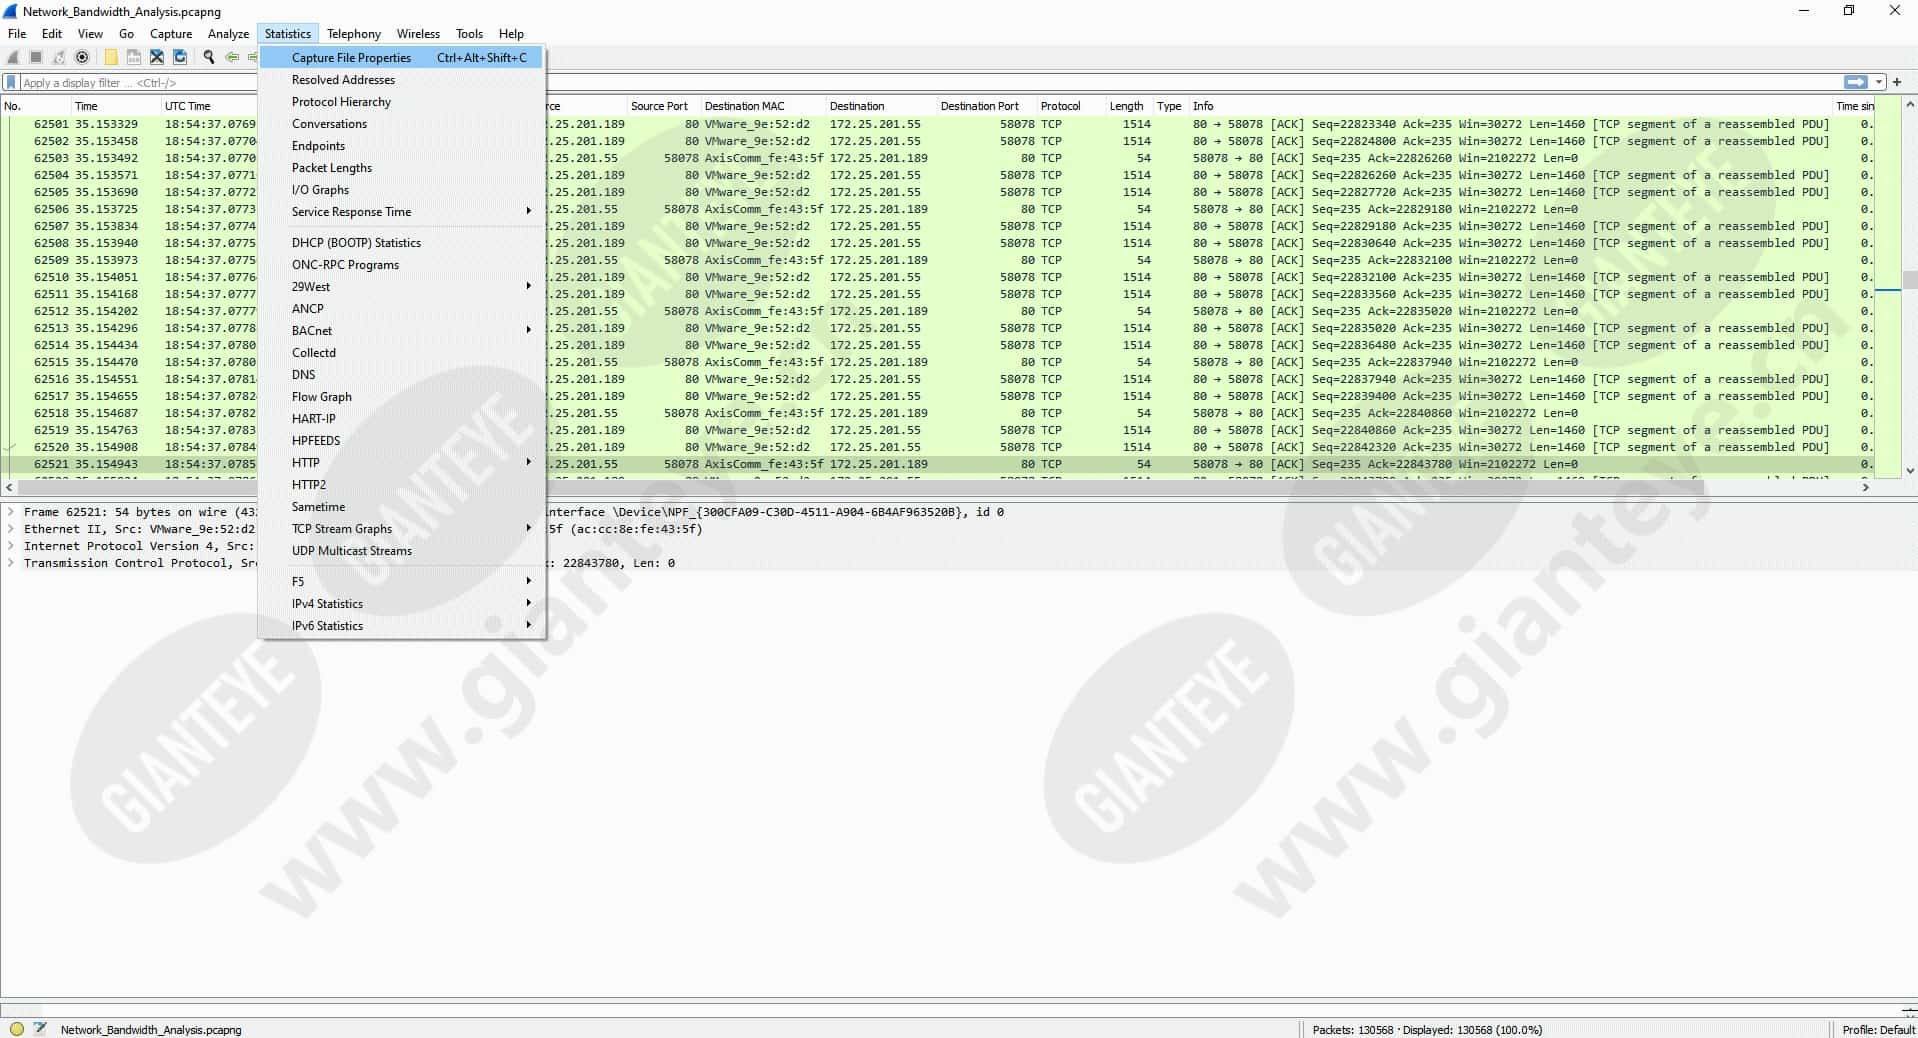The image size is (1918, 1038).
Task: Open Capture options gear icon
Action: 82,57
